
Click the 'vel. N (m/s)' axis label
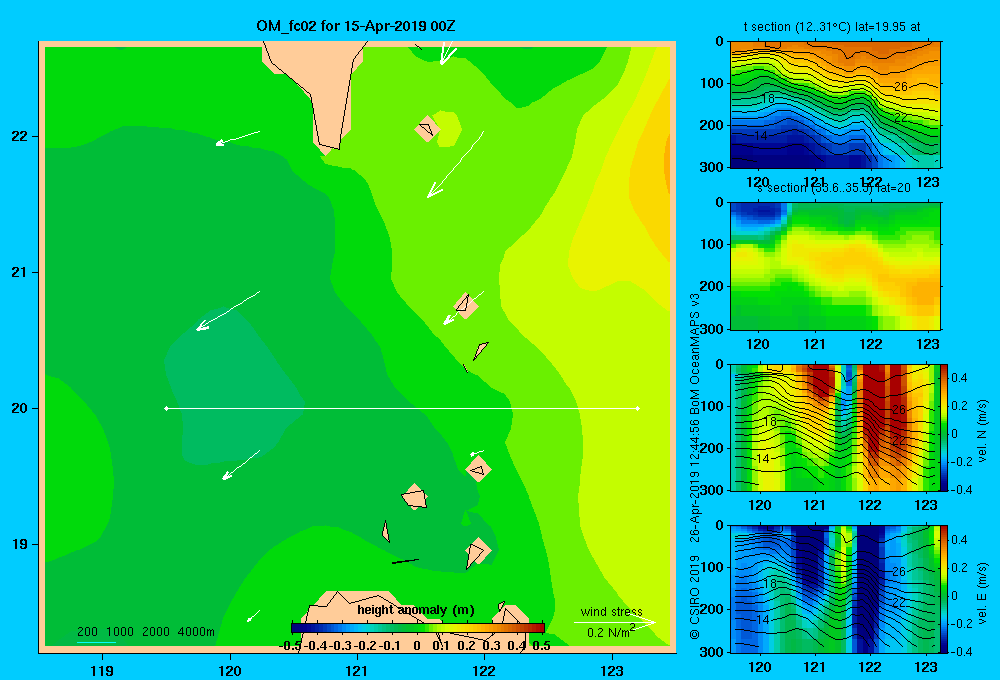point(982,431)
